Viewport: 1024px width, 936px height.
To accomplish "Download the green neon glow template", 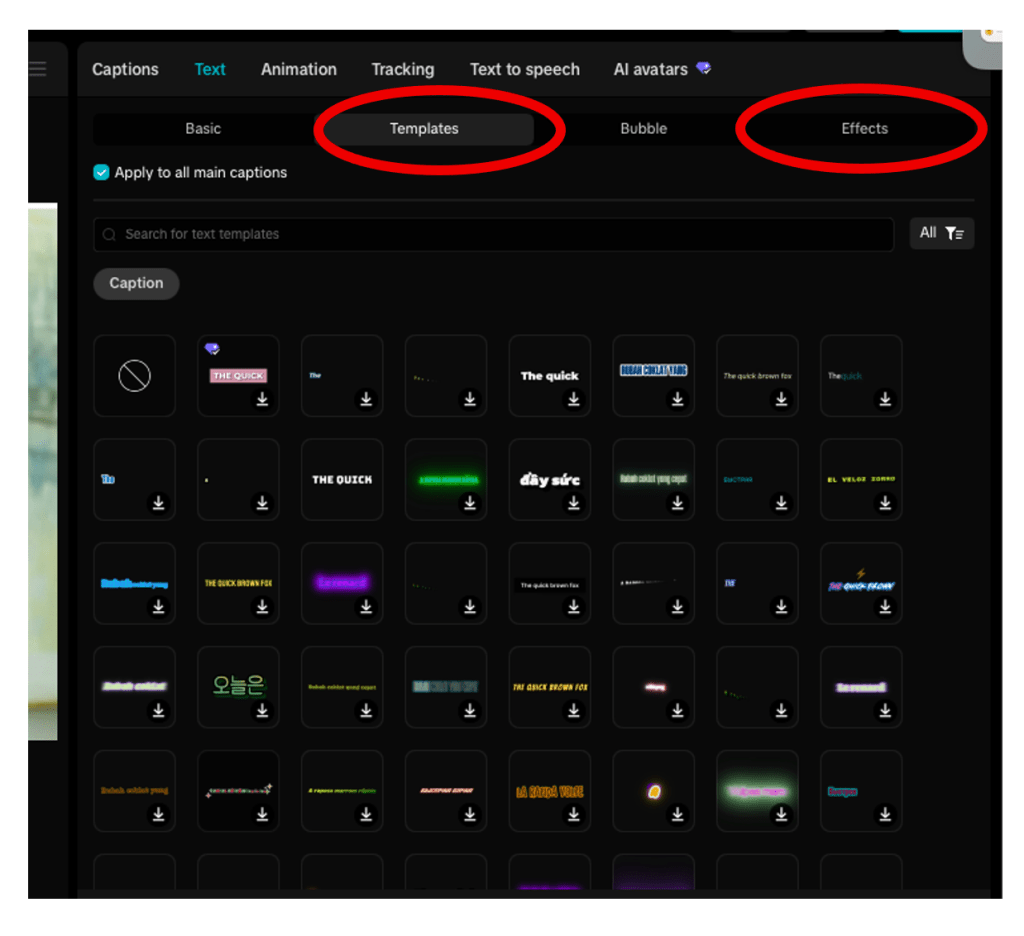I will point(470,503).
